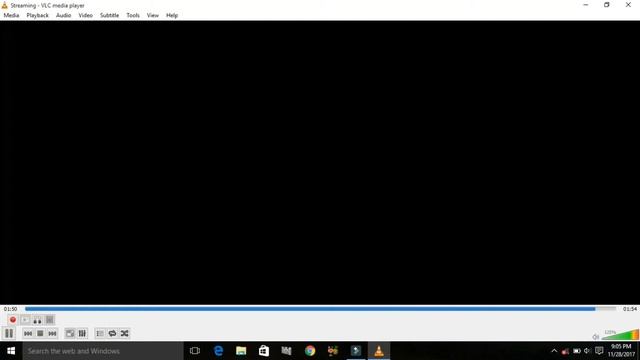Open the Help menu
640x360 pixels.
tap(172, 15)
